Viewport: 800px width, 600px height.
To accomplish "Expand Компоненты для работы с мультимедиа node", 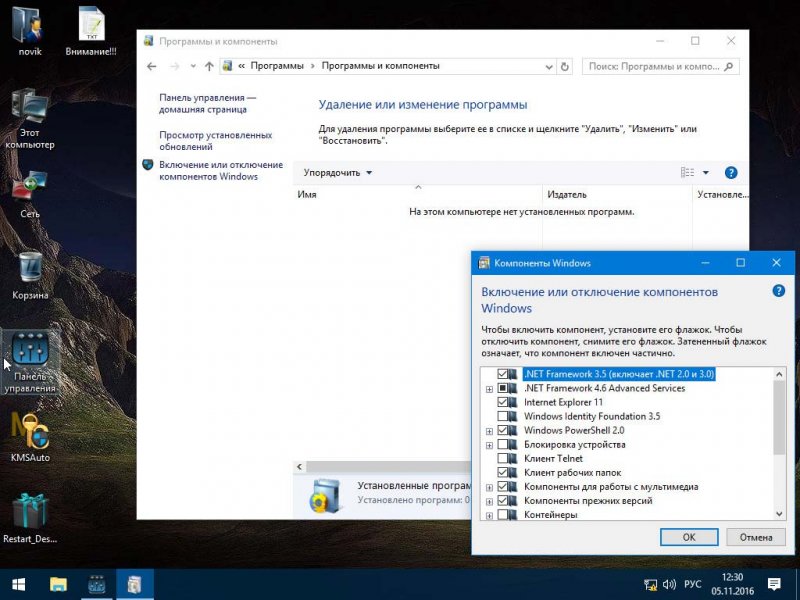I will pos(489,487).
